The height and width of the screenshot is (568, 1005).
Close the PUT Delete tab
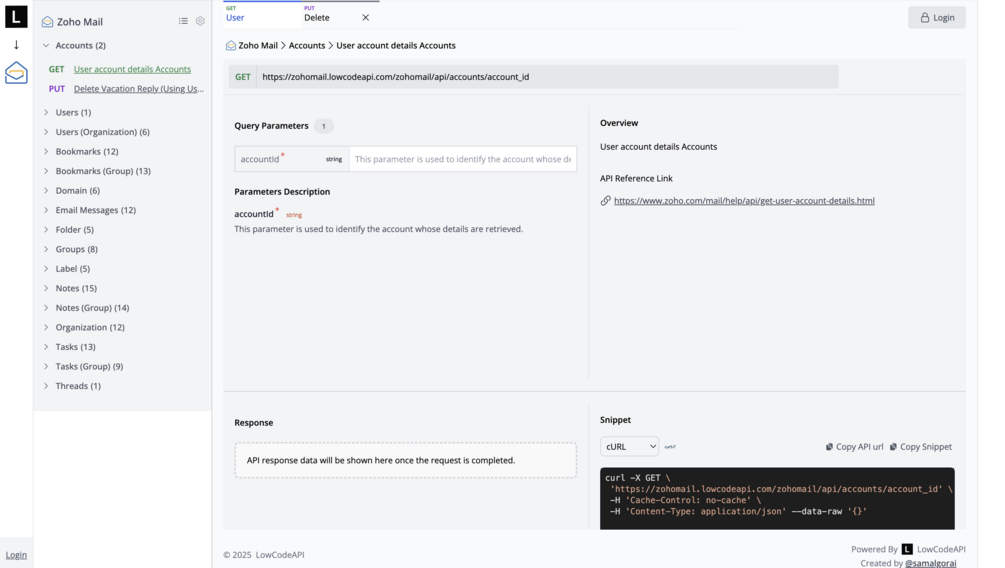point(365,17)
